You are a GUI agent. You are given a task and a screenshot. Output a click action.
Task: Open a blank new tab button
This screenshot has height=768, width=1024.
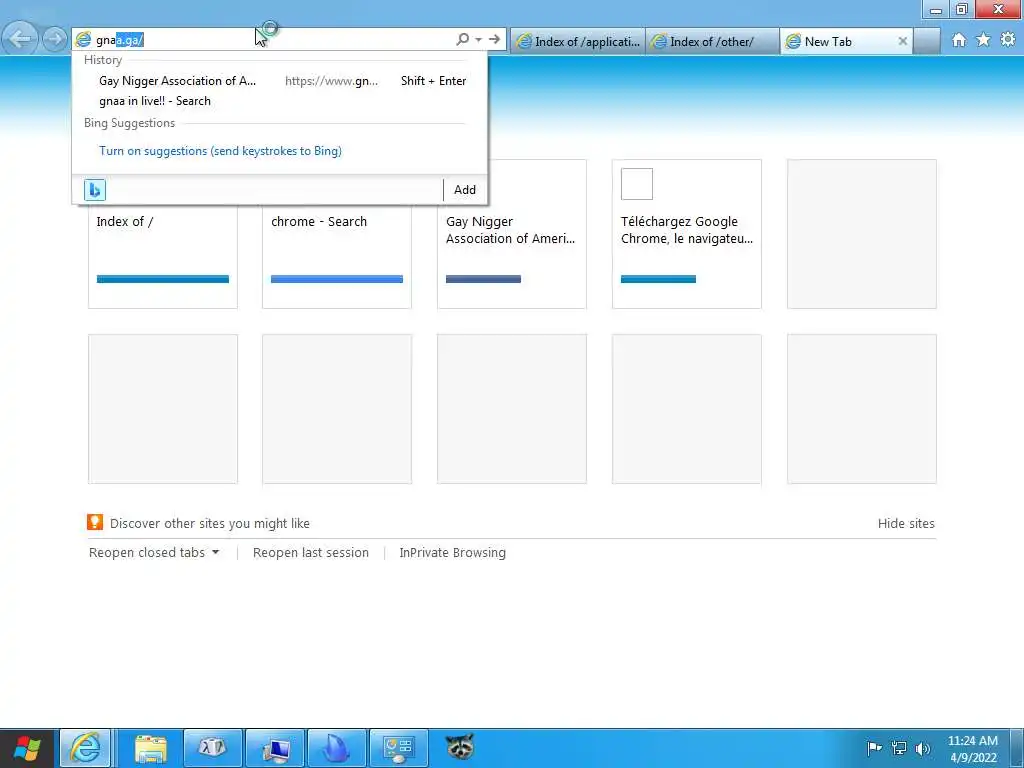[926, 42]
